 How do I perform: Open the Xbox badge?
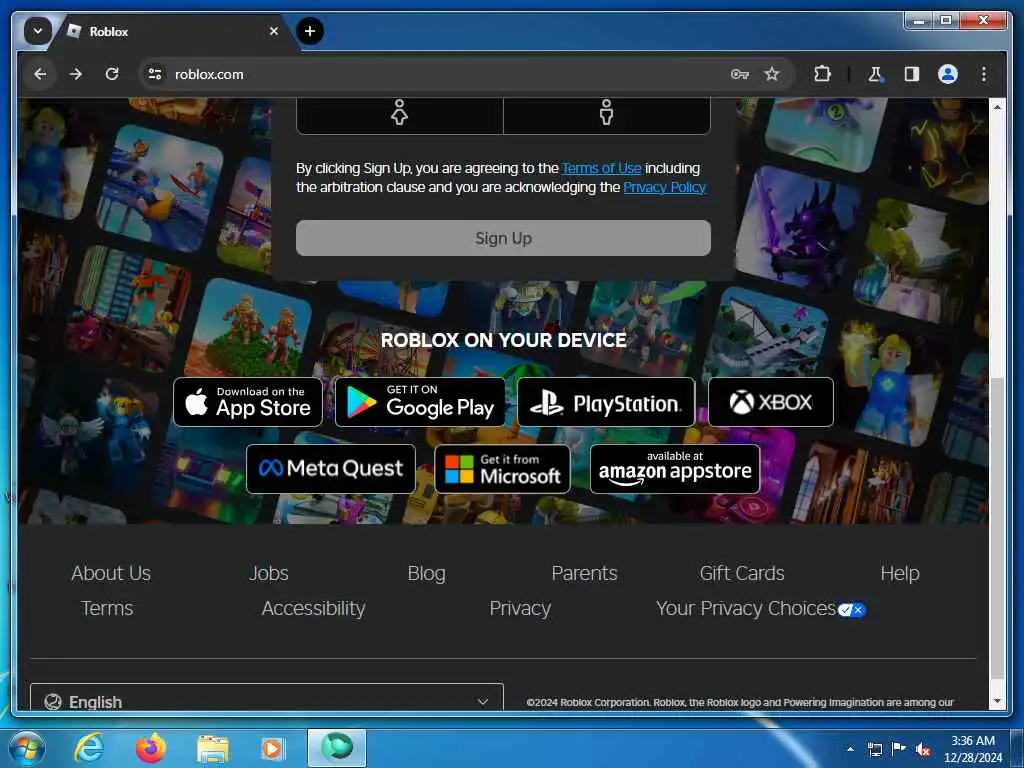[771, 402]
